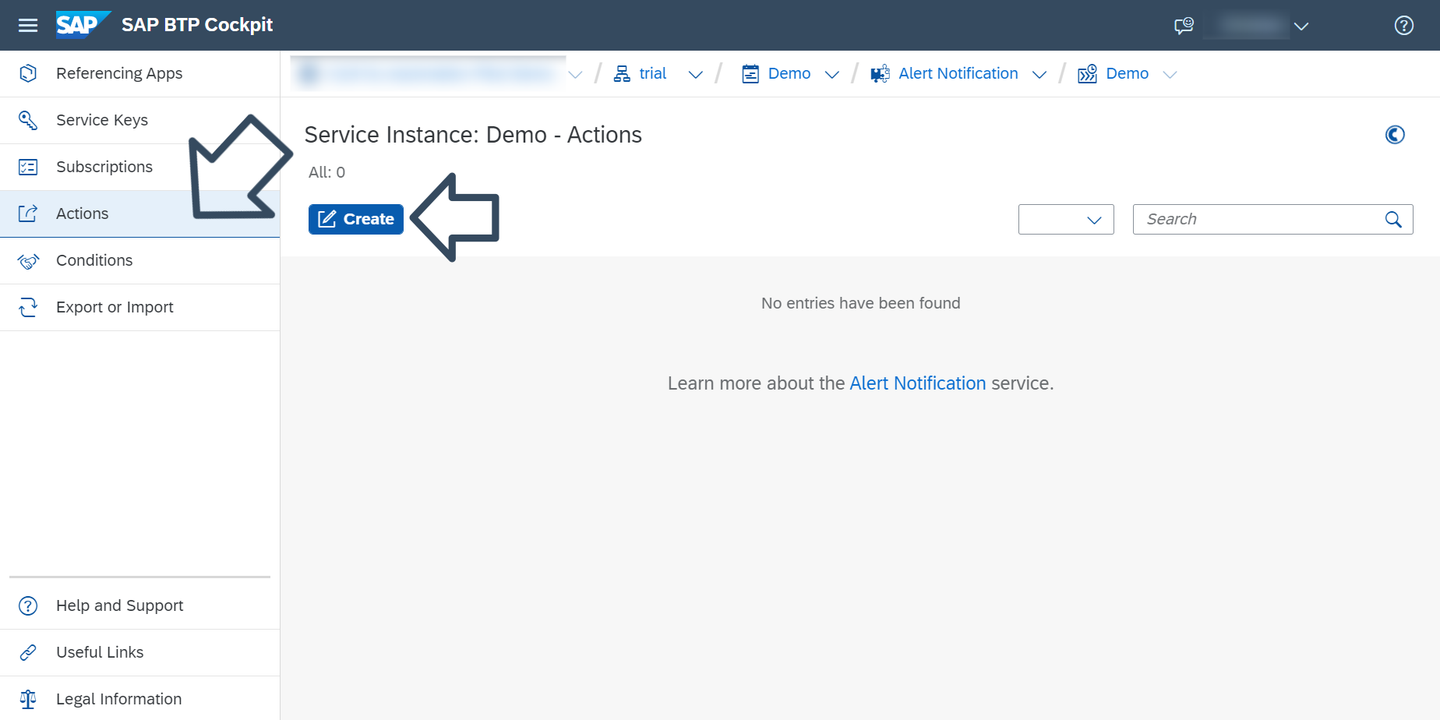Image resolution: width=1440 pixels, height=720 pixels.
Task: Click the "No entries have been found" message
Action: coord(861,303)
